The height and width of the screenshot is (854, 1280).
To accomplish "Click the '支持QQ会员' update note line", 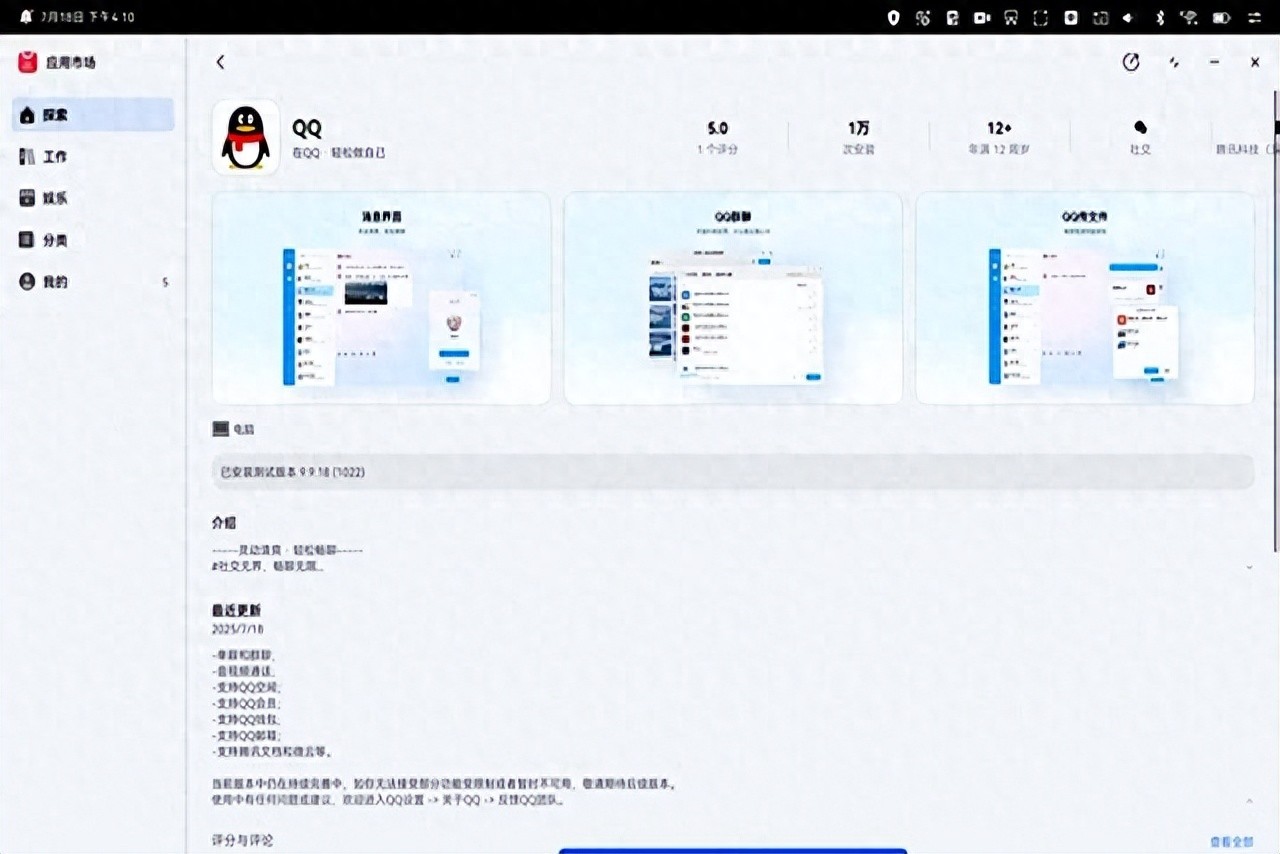I will pos(247,703).
